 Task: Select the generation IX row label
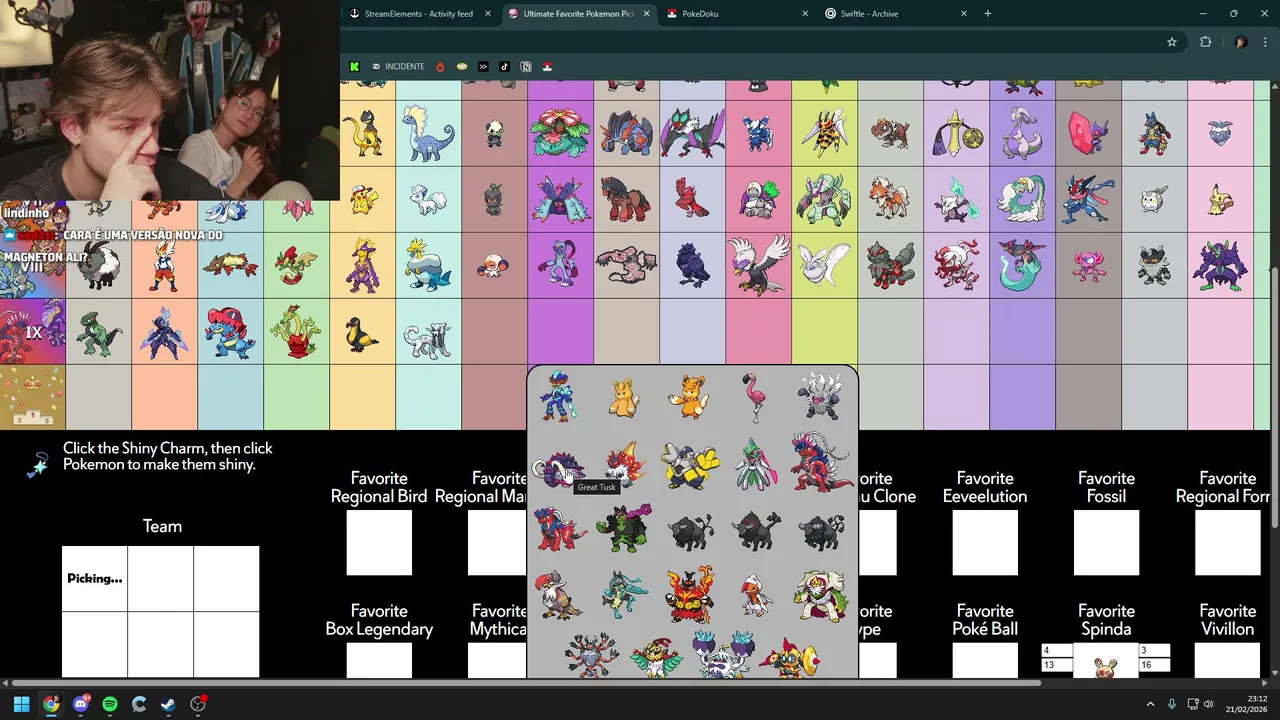tap(33, 331)
